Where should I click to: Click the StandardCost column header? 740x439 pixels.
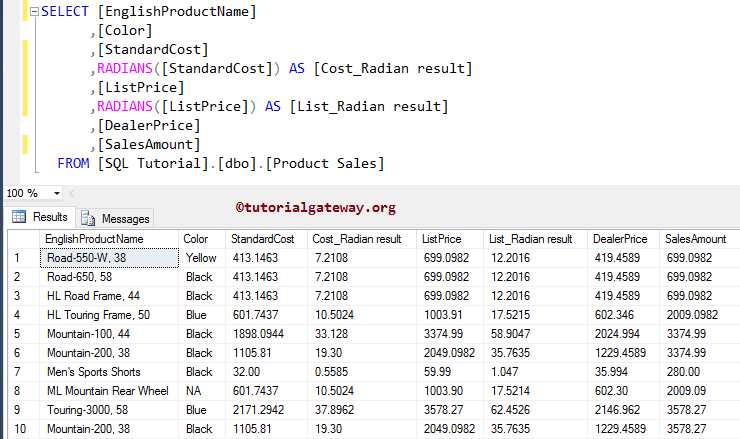pos(262,239)
